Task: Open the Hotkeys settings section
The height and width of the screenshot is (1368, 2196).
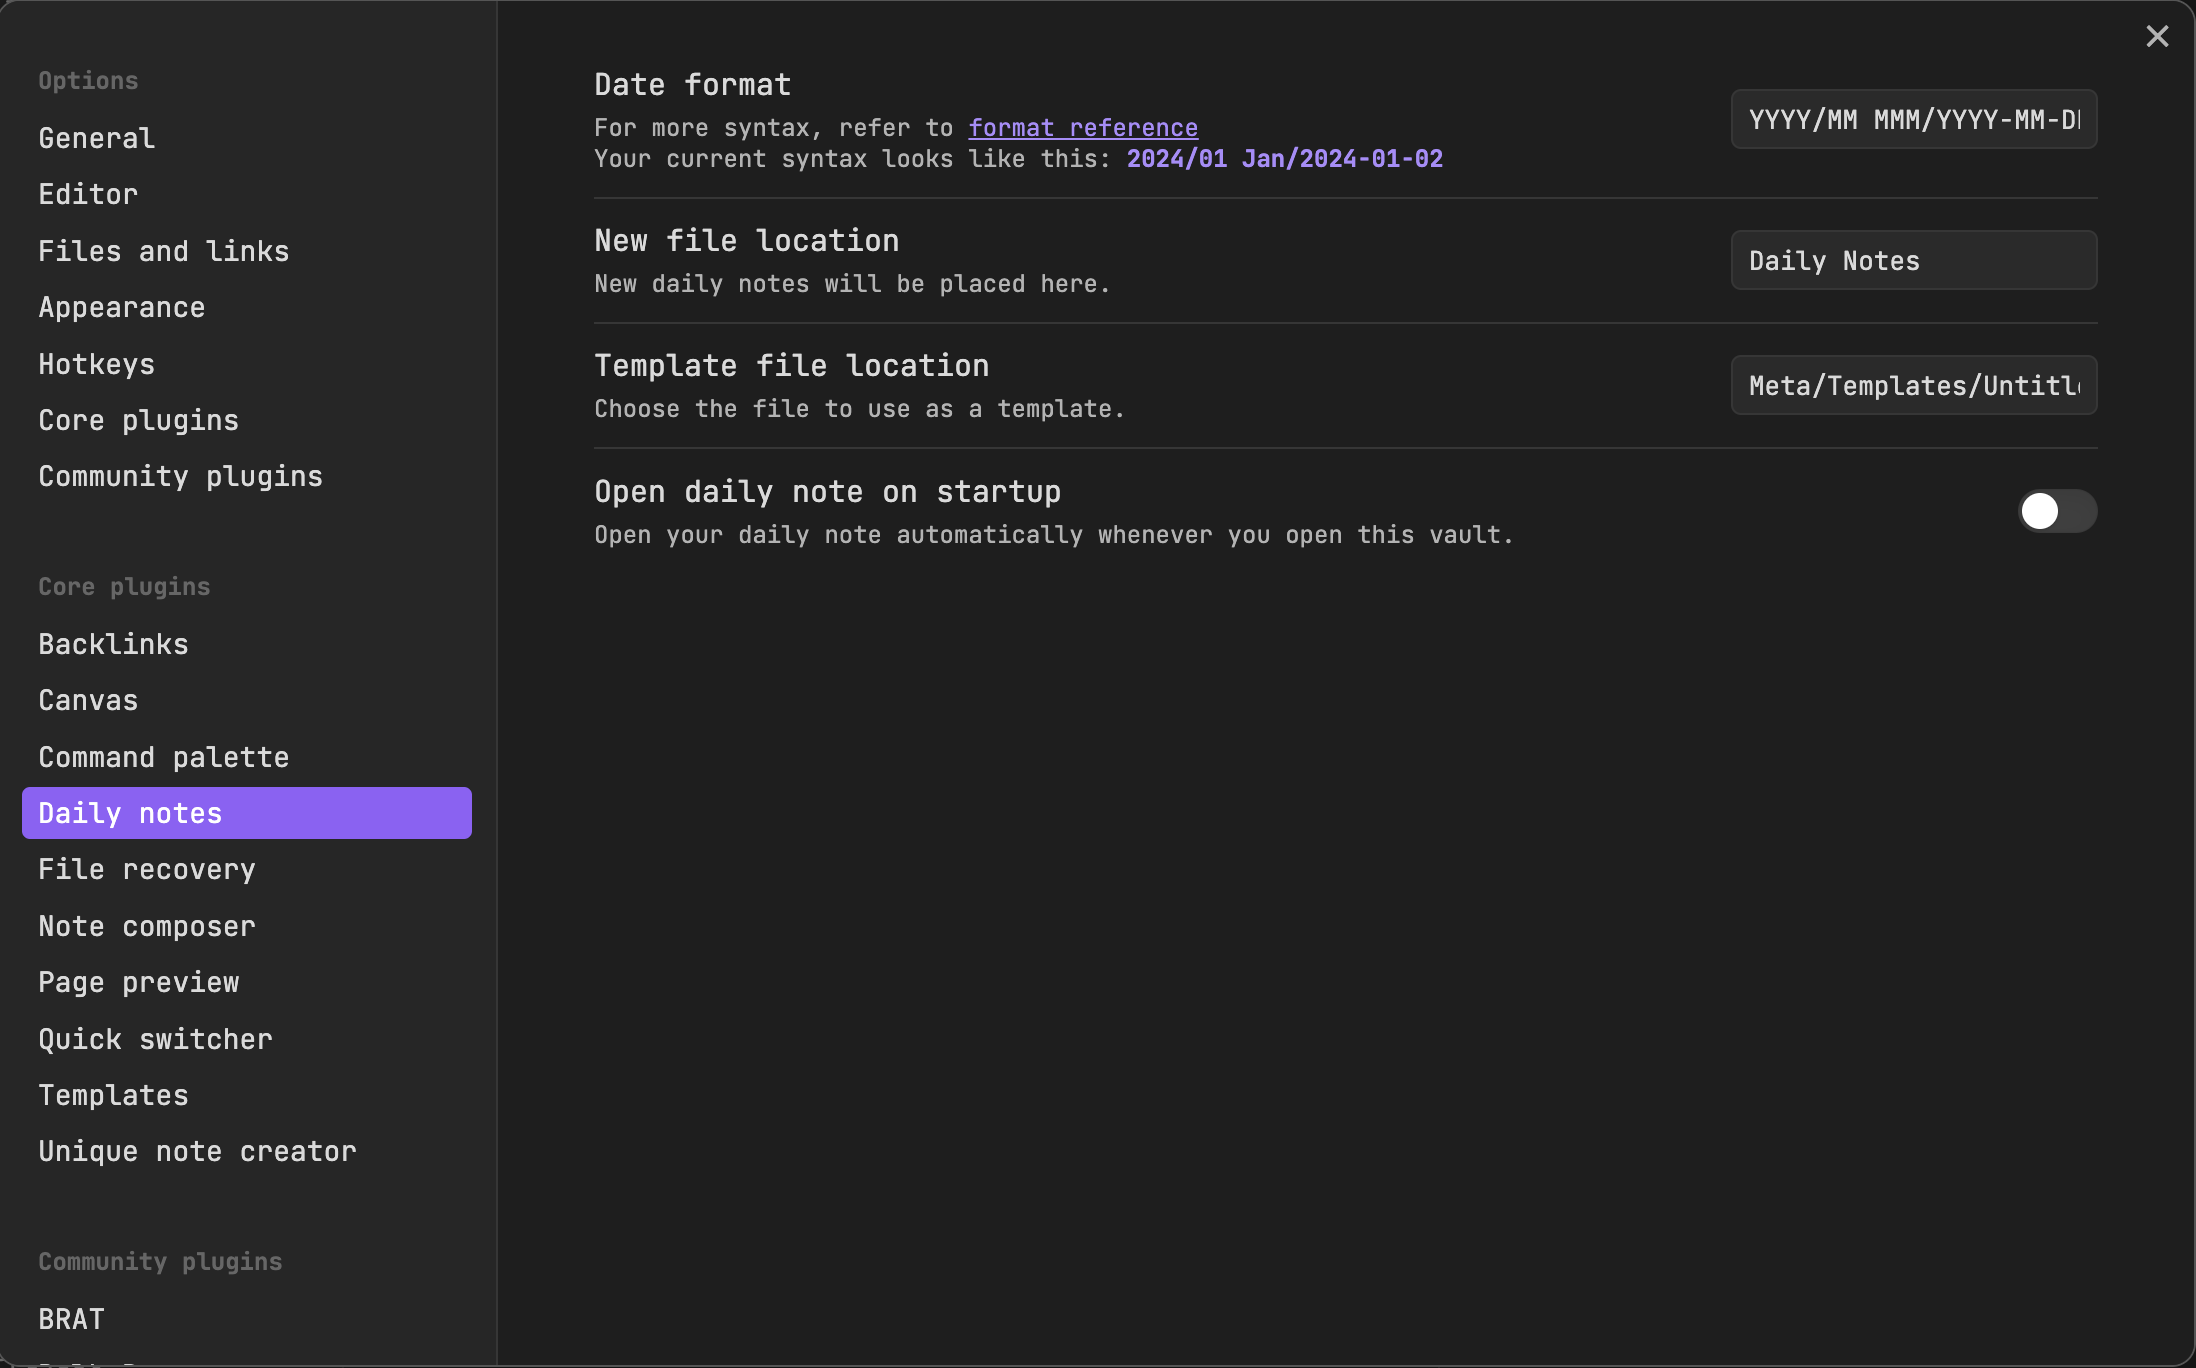Action: click(x=97, y=364)
